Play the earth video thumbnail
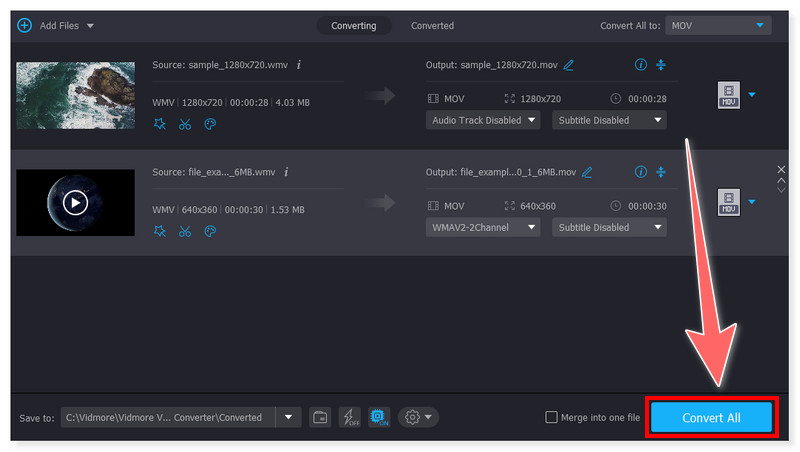This screenshot has width=800, height=452. click(75, 203)
